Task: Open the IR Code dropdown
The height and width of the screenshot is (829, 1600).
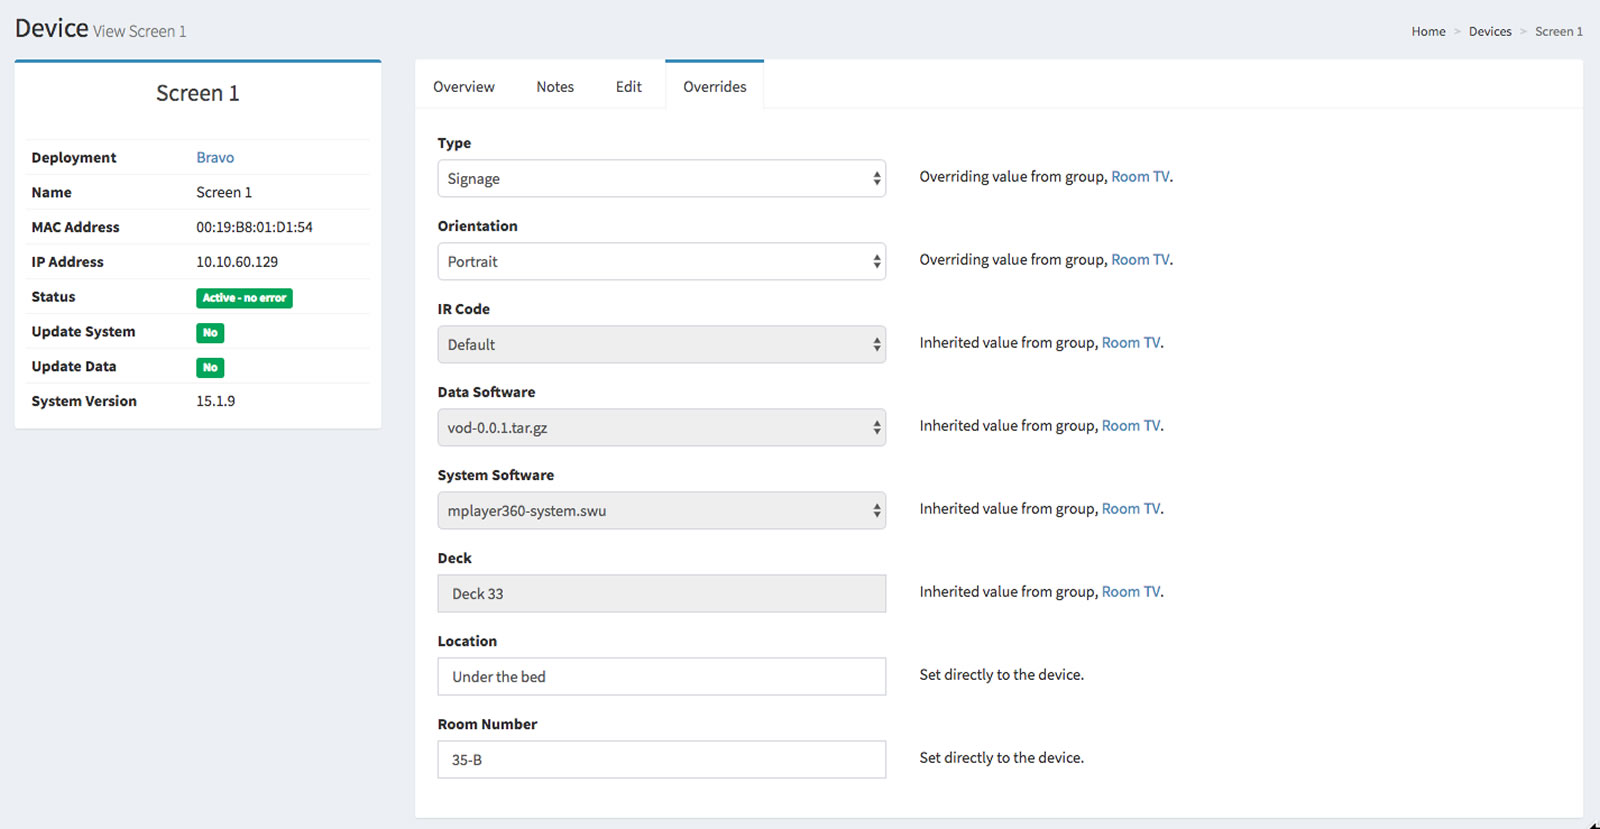Action: pyautogui.click(x=661, y=345)
